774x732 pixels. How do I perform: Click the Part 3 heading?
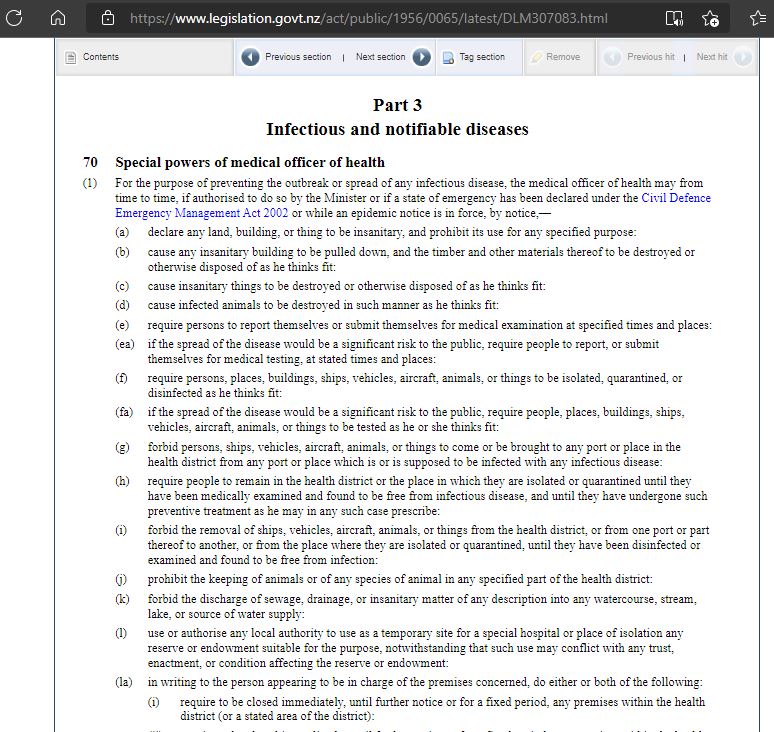[x=397, y=105]
